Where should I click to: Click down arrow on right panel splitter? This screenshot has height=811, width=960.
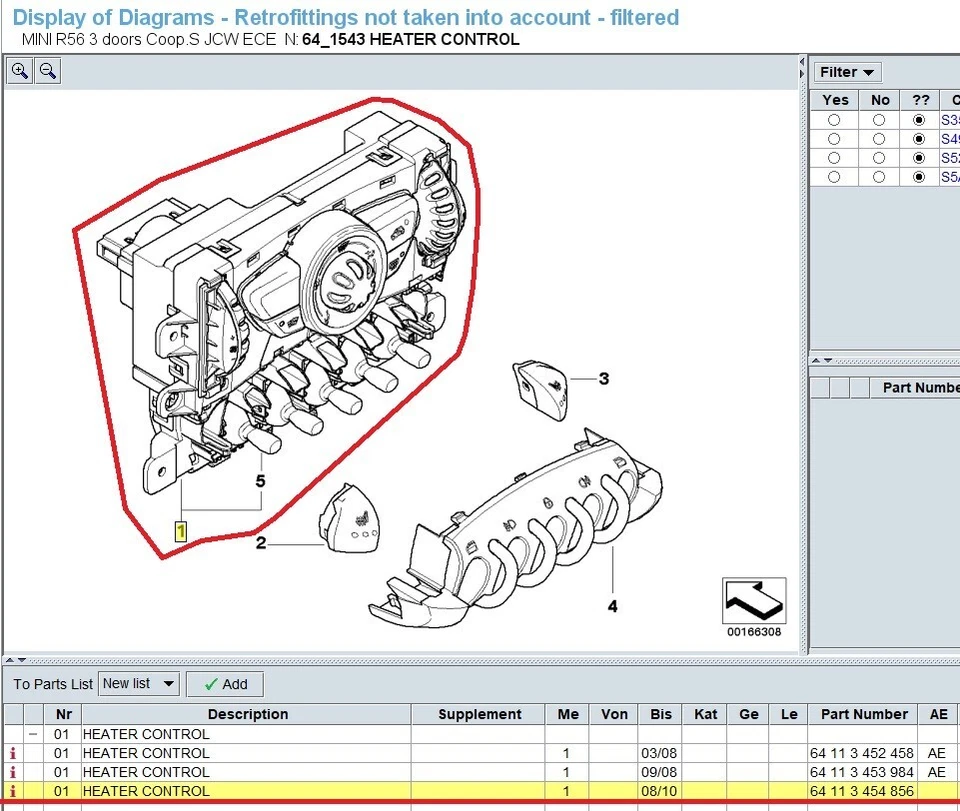point(828,361)
